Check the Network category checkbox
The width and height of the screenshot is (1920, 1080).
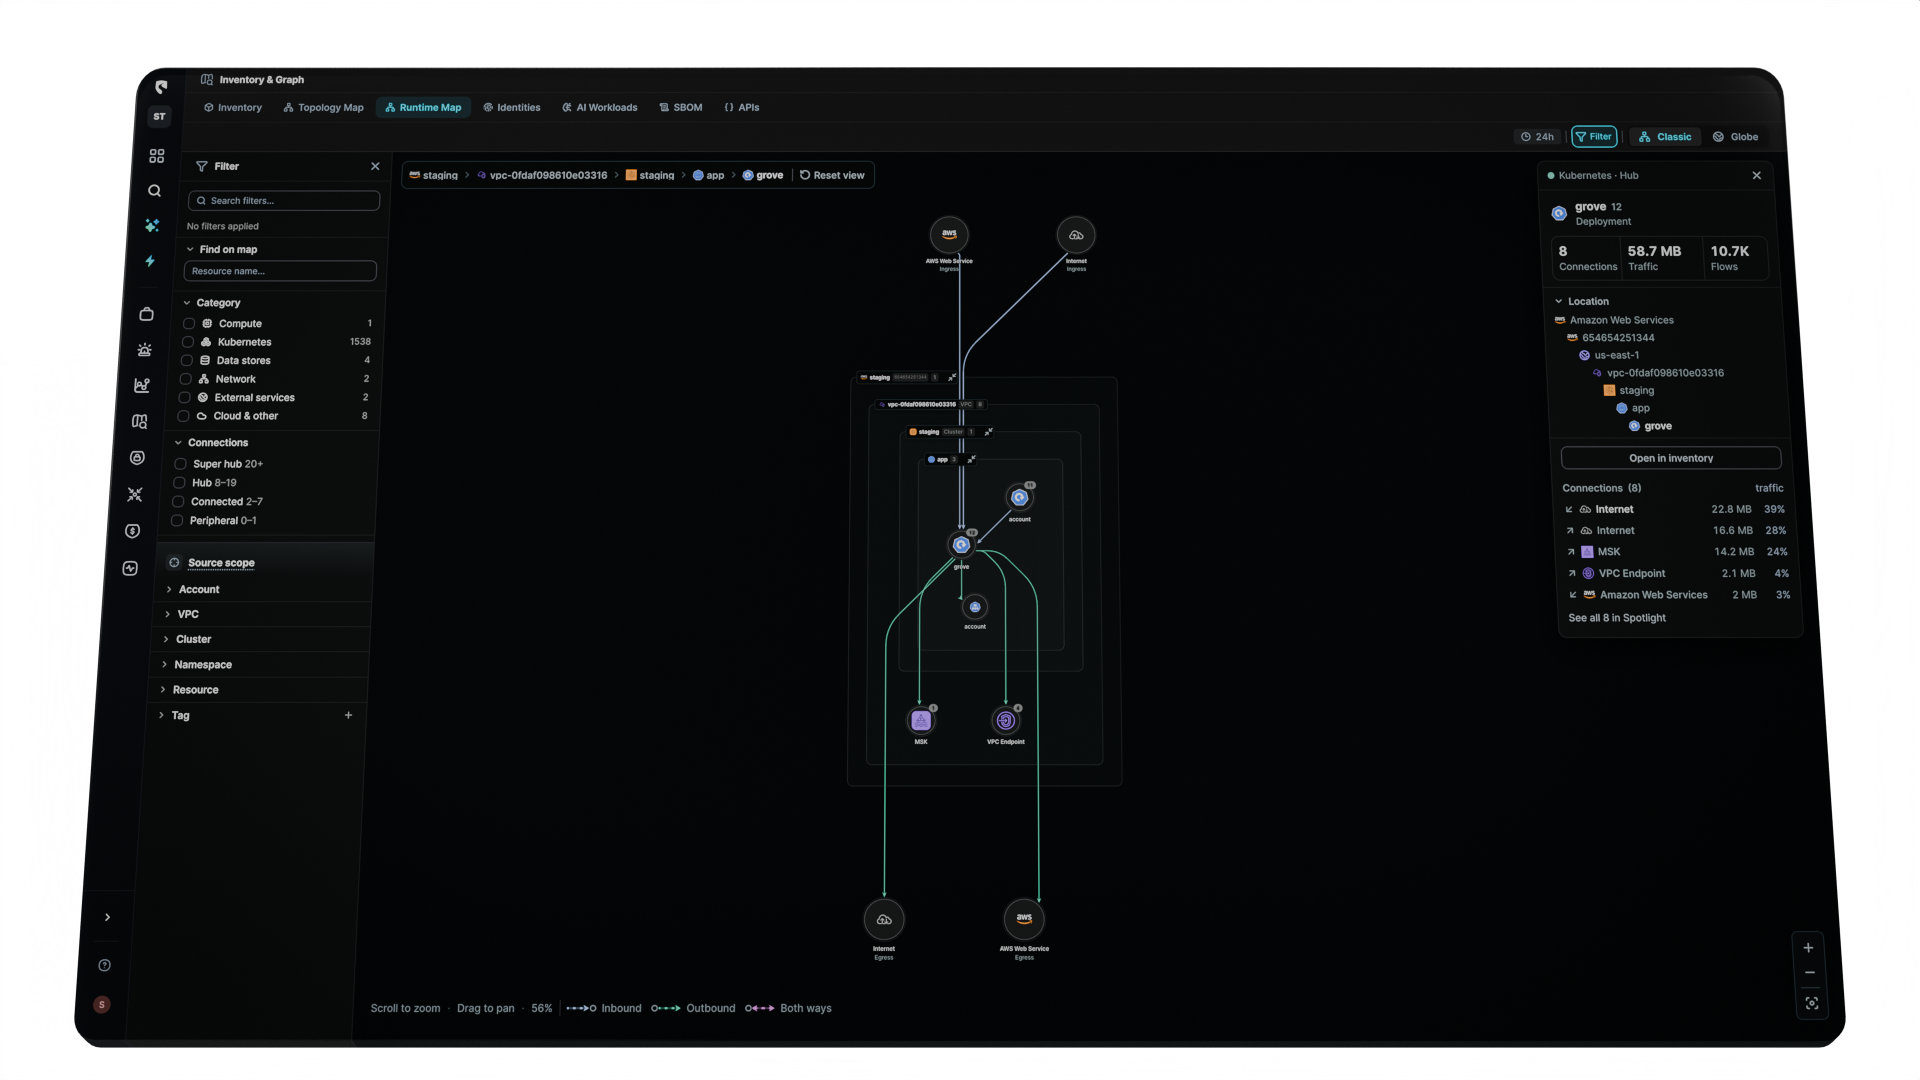click(185, 379)
